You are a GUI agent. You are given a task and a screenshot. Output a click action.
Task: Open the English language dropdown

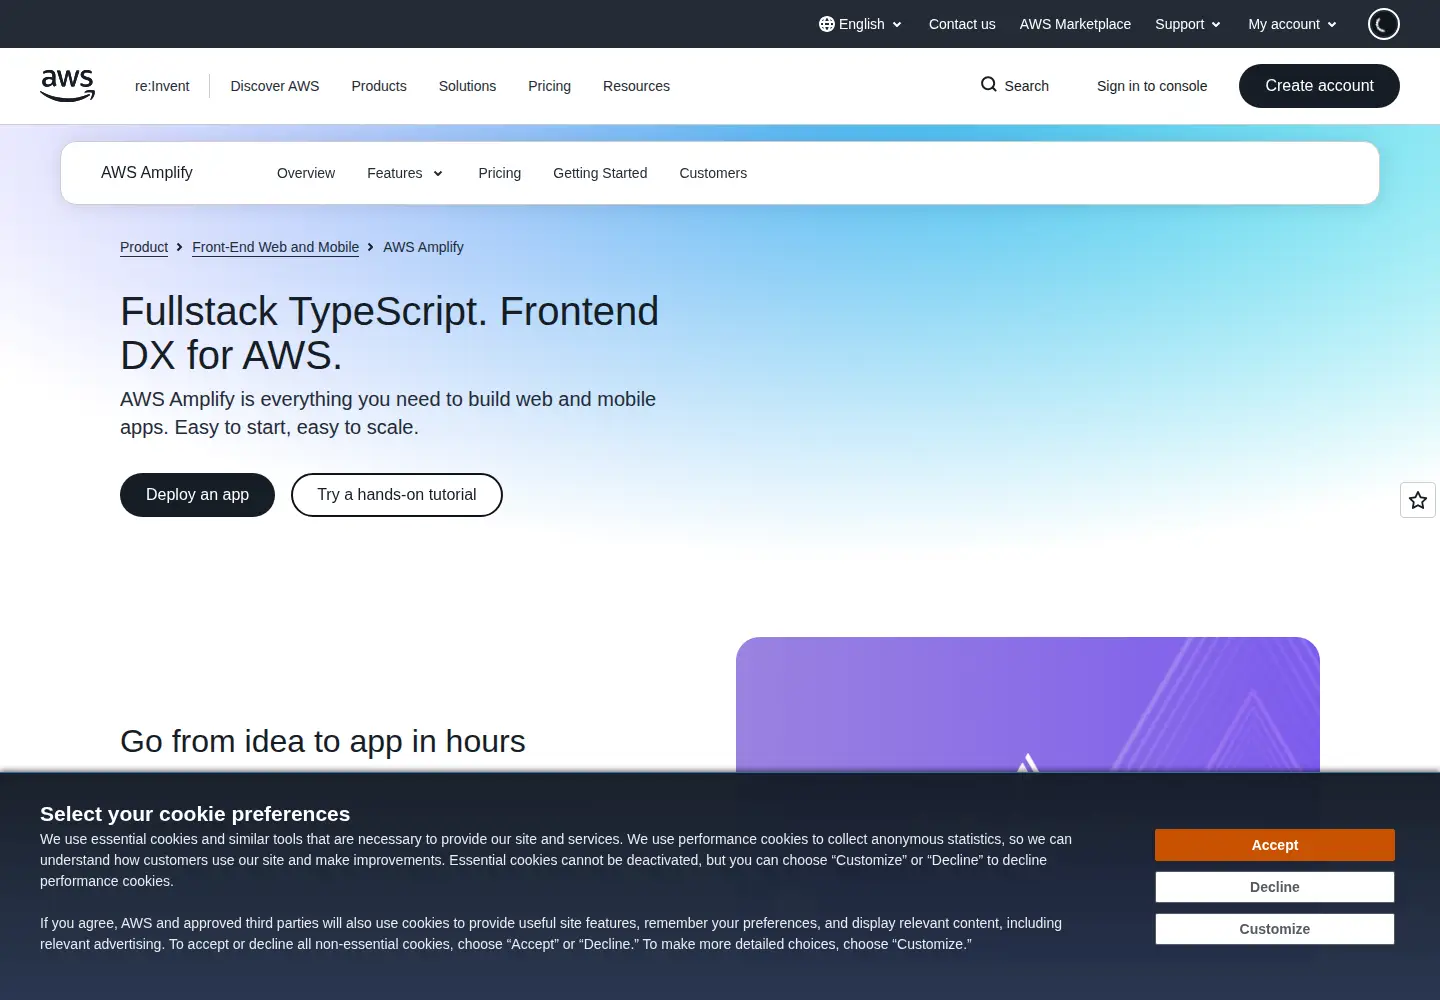point(861,24)
